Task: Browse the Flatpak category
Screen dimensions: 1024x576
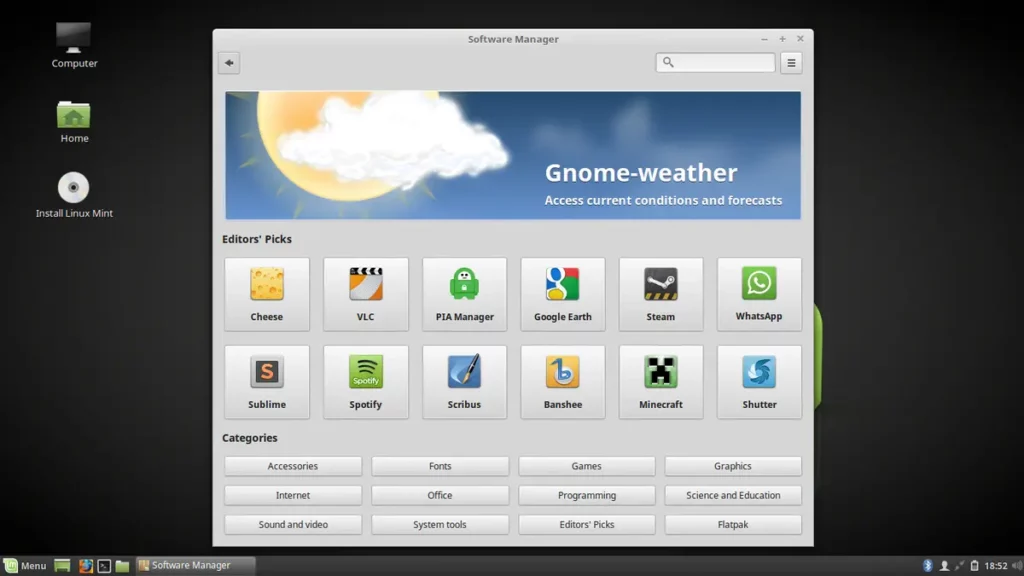Action: tap(733, 524)
